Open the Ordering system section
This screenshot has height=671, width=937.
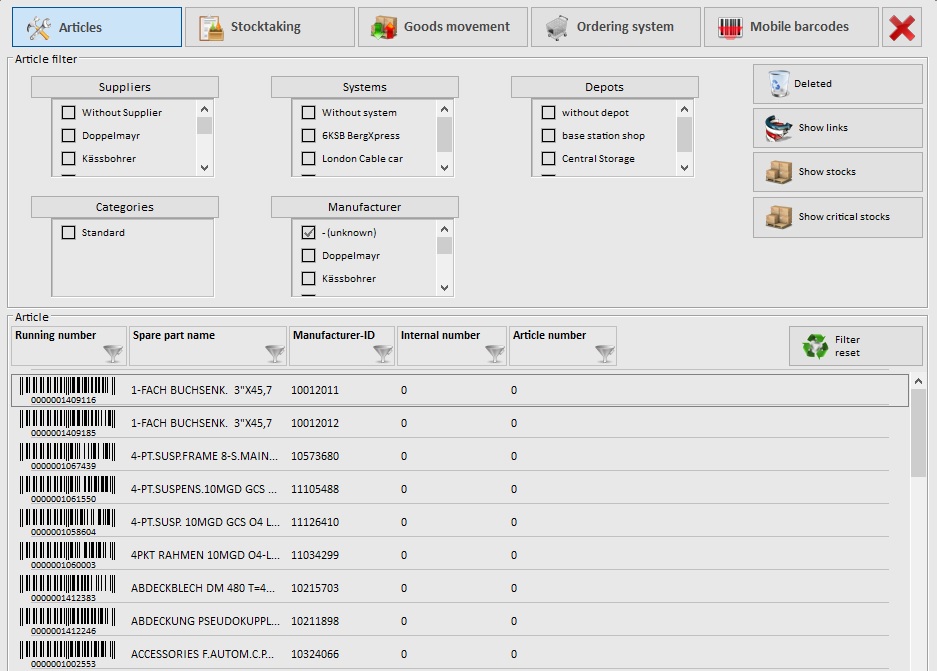pyautogui.click(x=615, y=27)
